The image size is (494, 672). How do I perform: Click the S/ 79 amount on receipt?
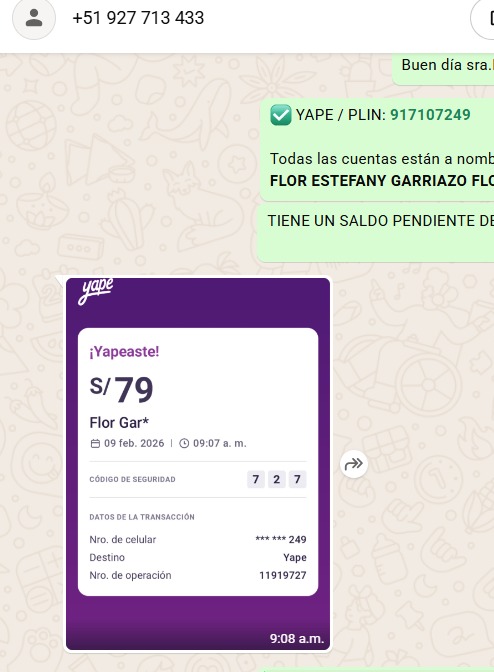[x=121, y=389]
